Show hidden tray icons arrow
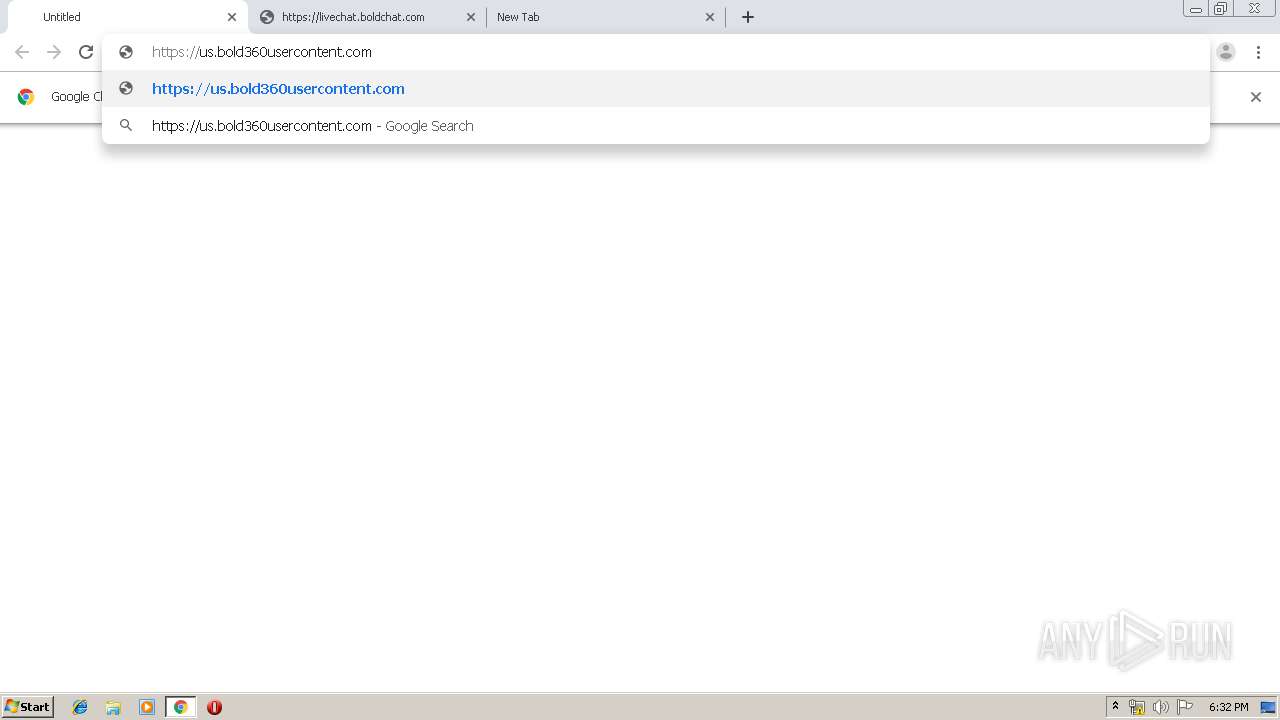Viewport: 1280px width, 720px height. click(1115, 707)
